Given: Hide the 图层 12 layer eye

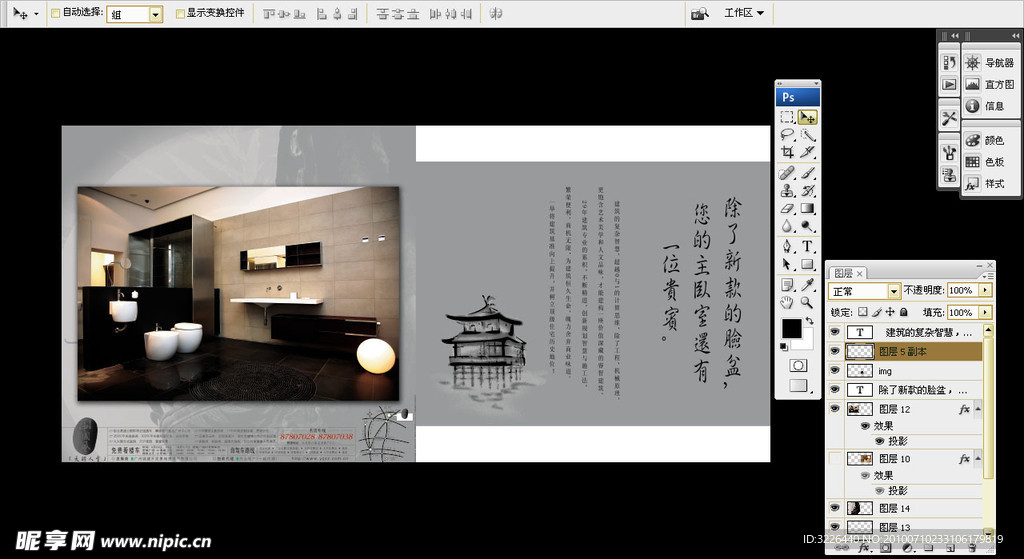Looking at the screenshot, I should [x=835, y=409].
